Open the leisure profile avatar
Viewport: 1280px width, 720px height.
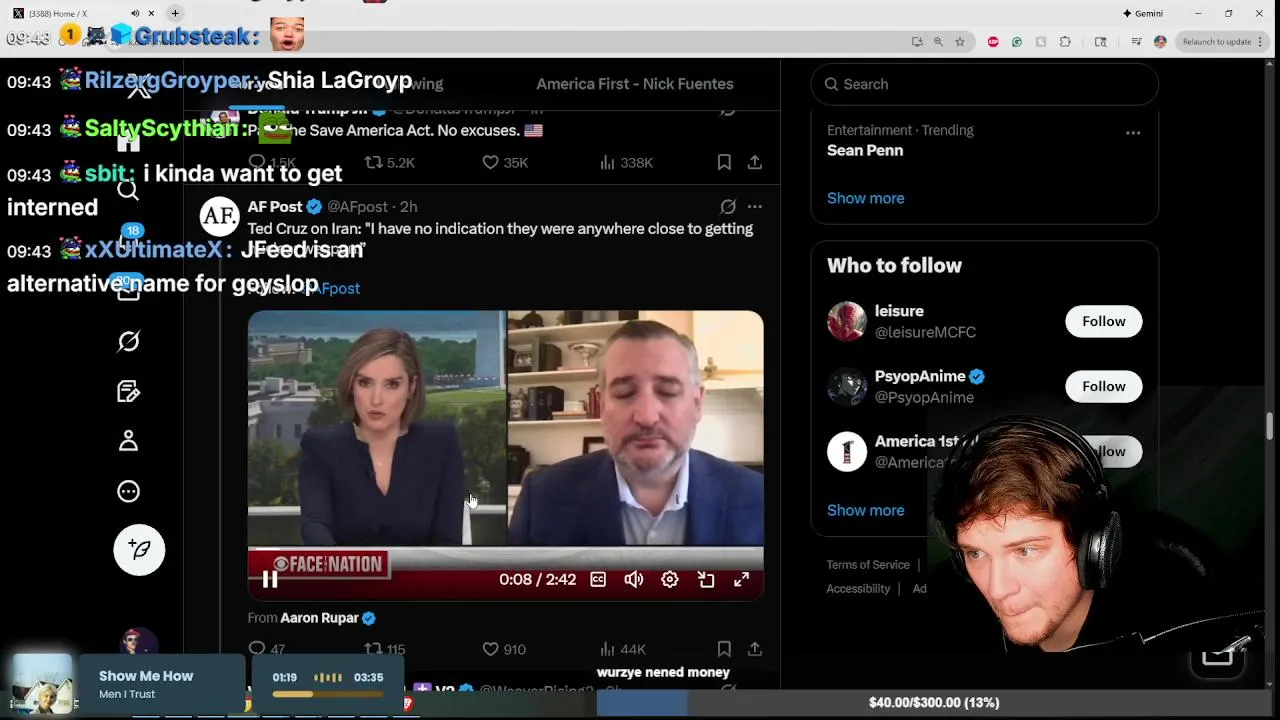[x=846, y=321]
